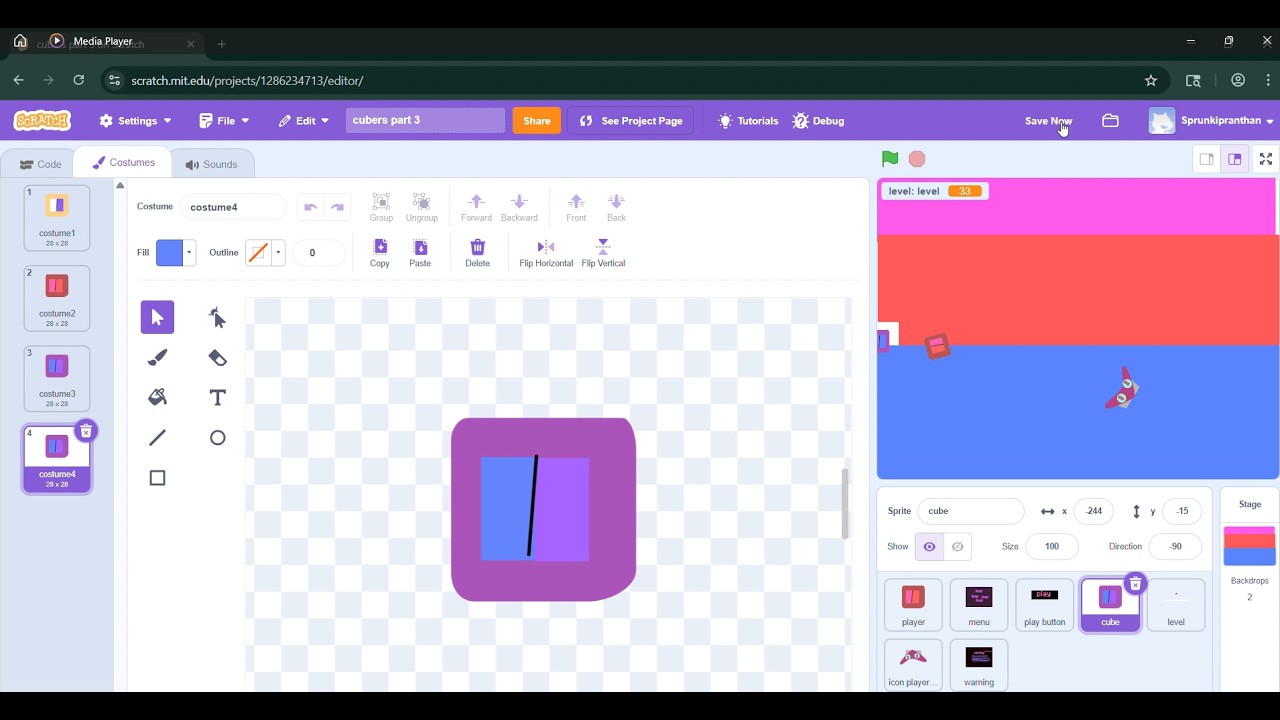Screen dimensions: 1280x720
Task: Switch to small stage layout
Action: 1207,159
